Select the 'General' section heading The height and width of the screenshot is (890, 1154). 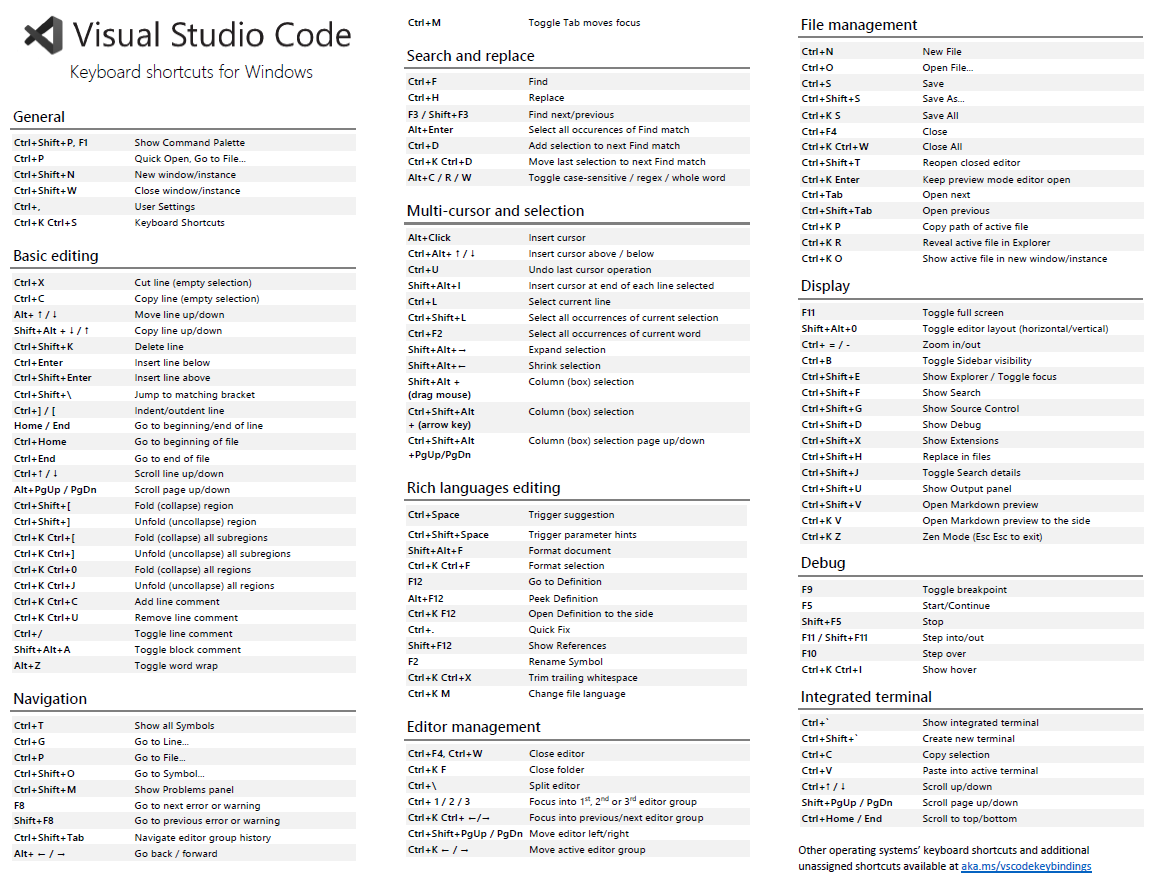(x=39, y=117)
